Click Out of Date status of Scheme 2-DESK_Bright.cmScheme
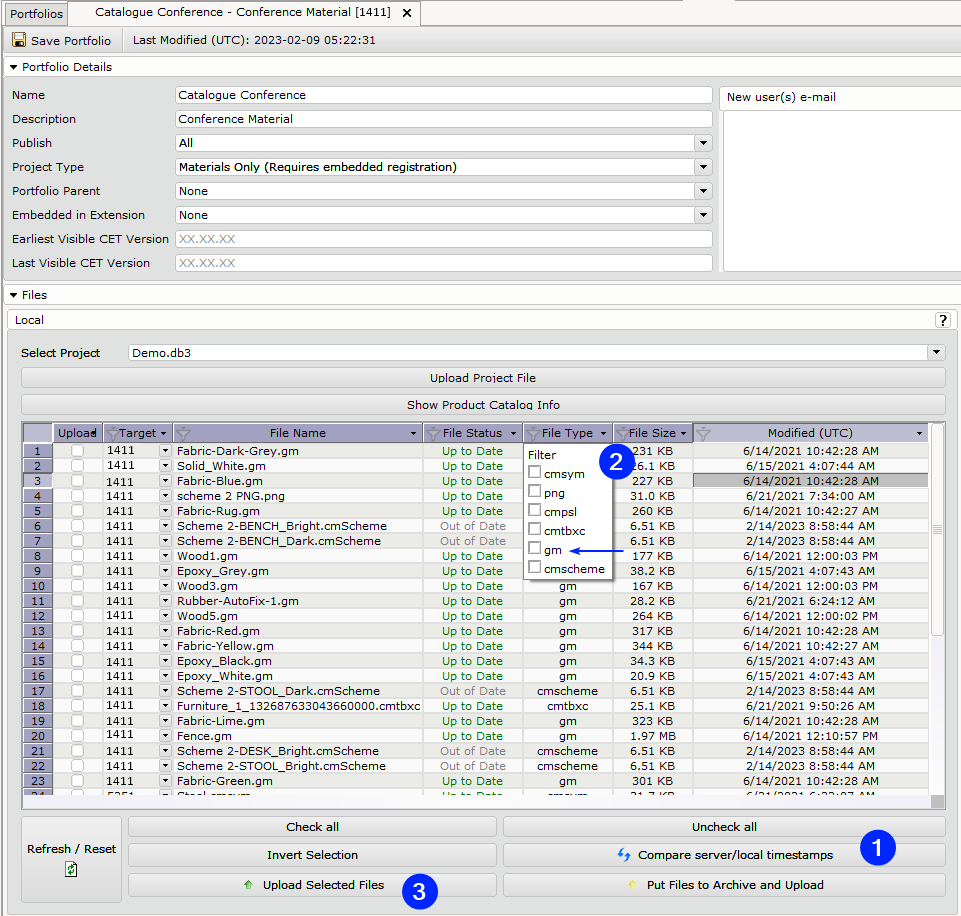 473,751
